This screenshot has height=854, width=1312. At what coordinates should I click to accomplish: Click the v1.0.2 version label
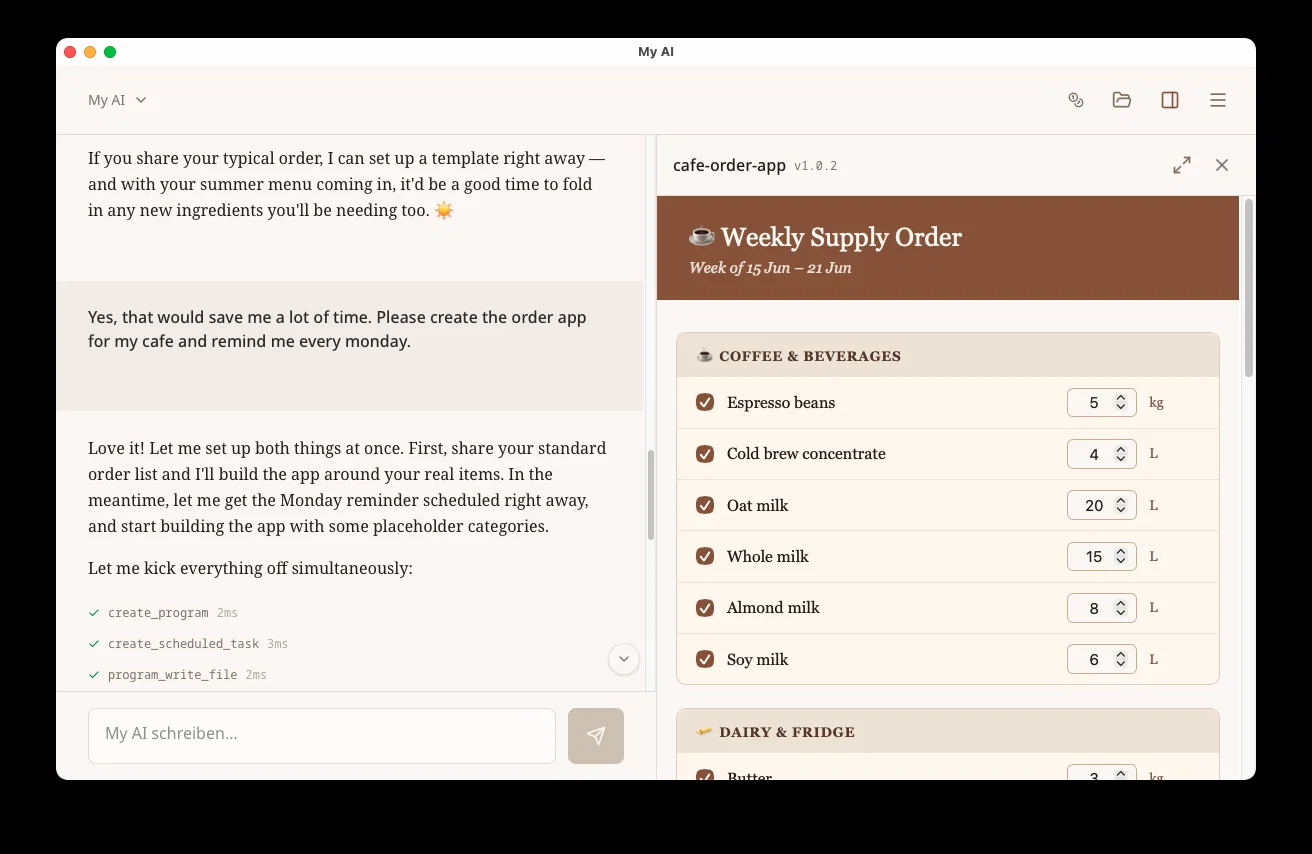tap(815, 166)
